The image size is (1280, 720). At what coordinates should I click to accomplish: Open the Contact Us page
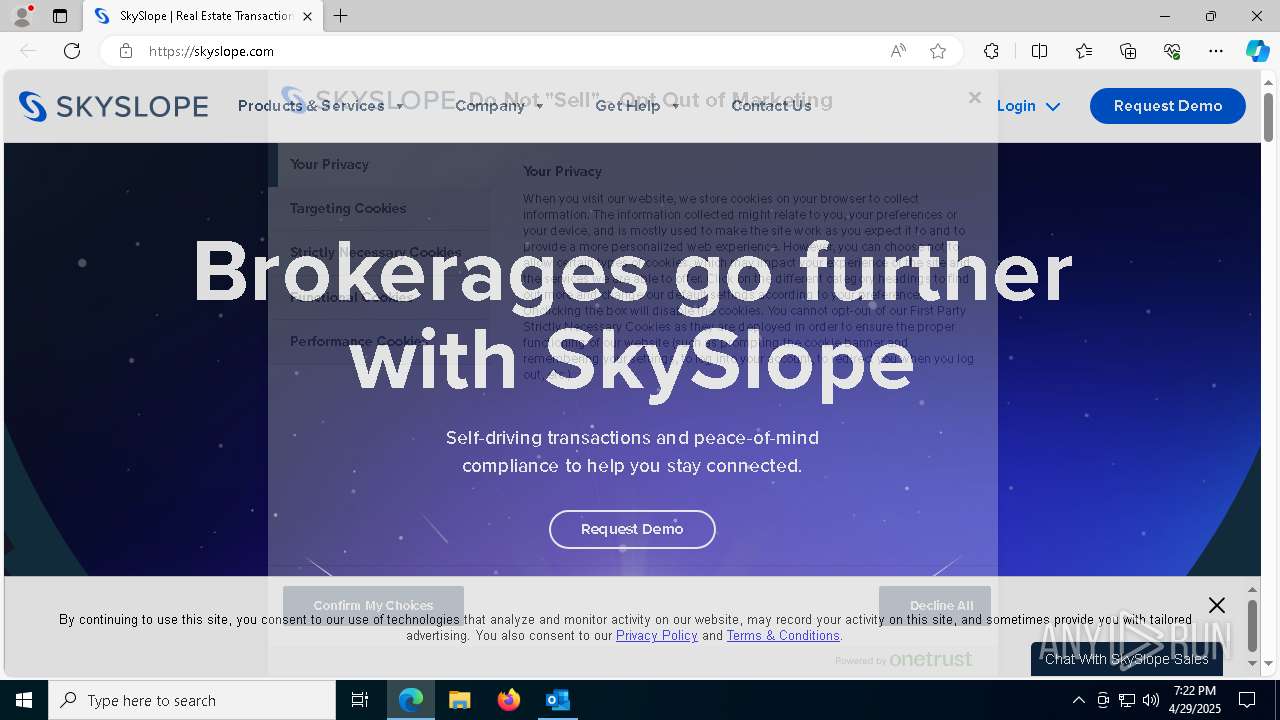pyautogui.click(x=771, y=106)
